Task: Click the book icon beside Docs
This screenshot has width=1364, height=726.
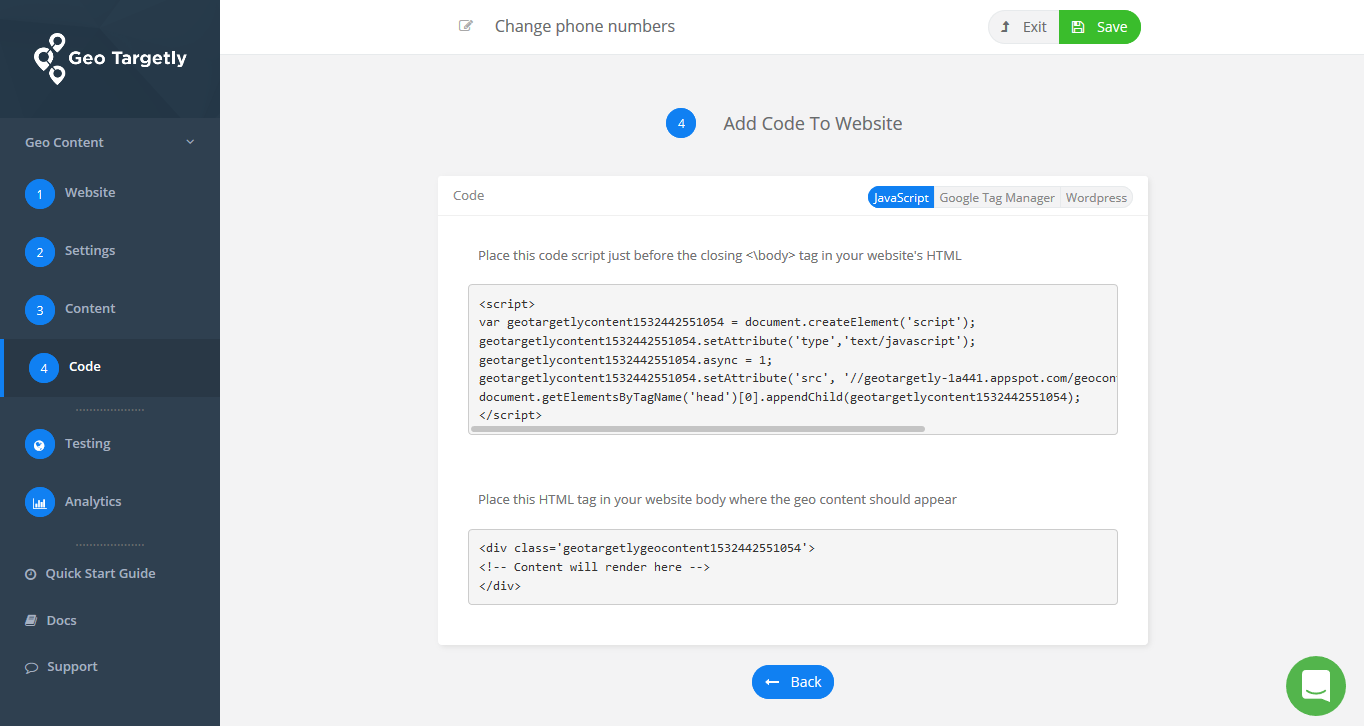Action: coord(31,621)
